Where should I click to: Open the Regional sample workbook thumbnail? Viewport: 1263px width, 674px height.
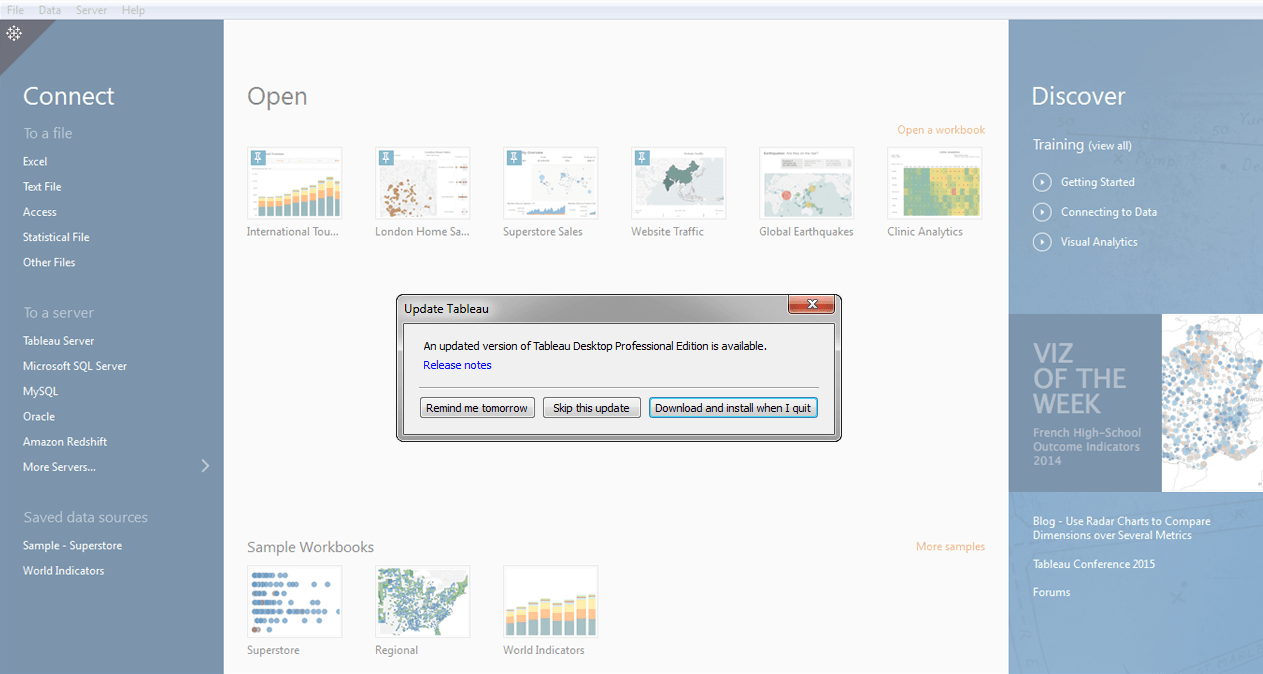422,601
